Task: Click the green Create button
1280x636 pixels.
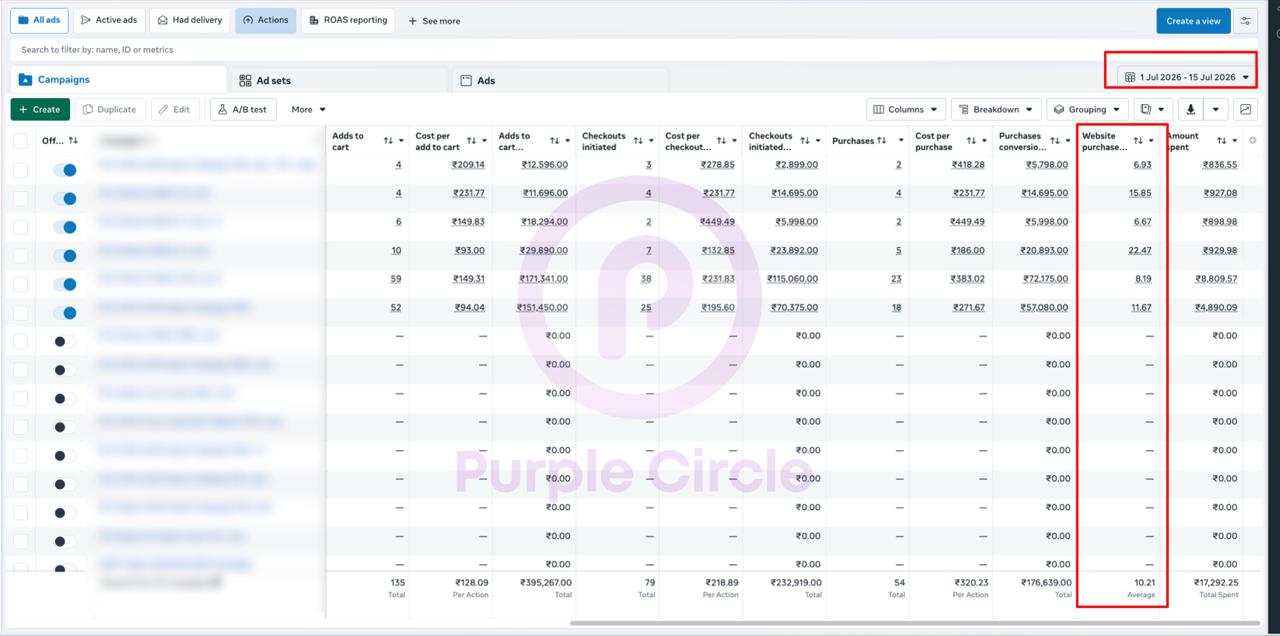Action: pos(40,109)
